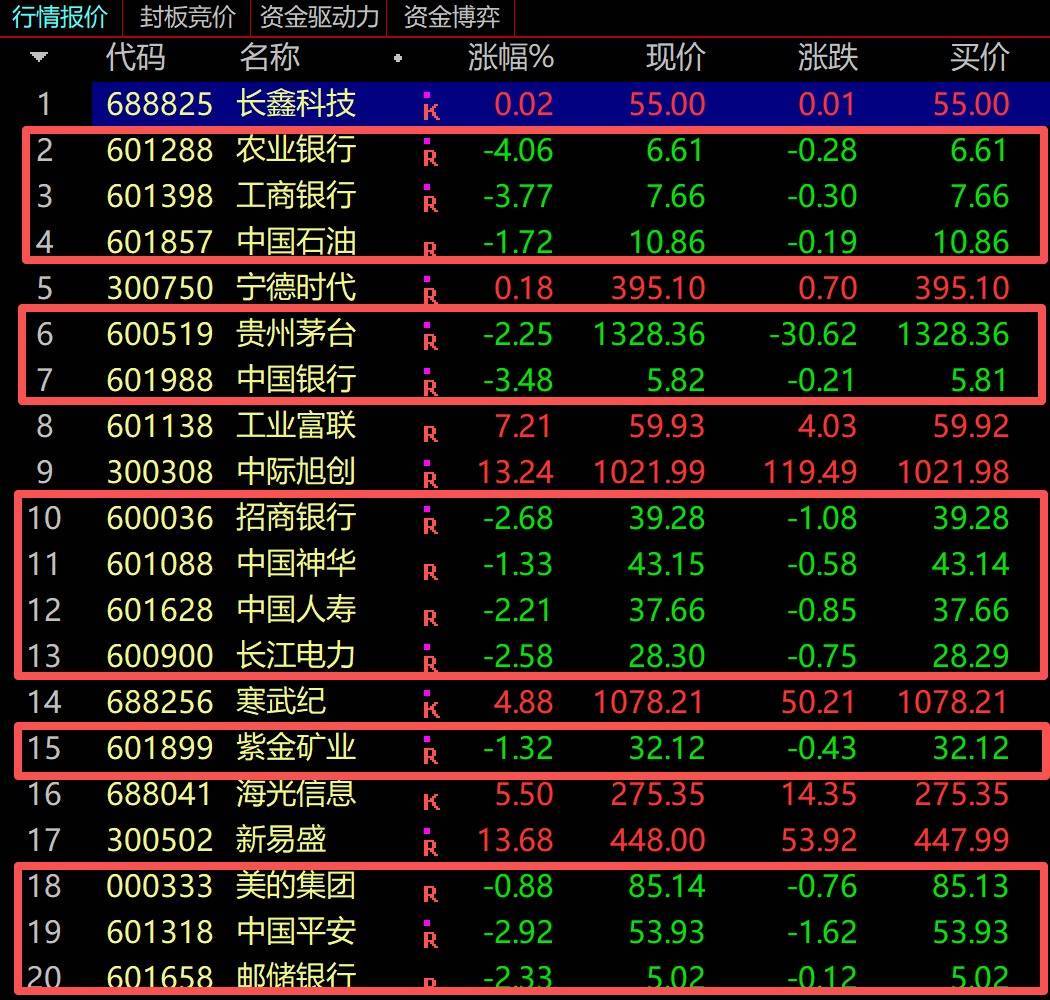
Task: Select the stock name 中国石油
Action: point(296,241)
